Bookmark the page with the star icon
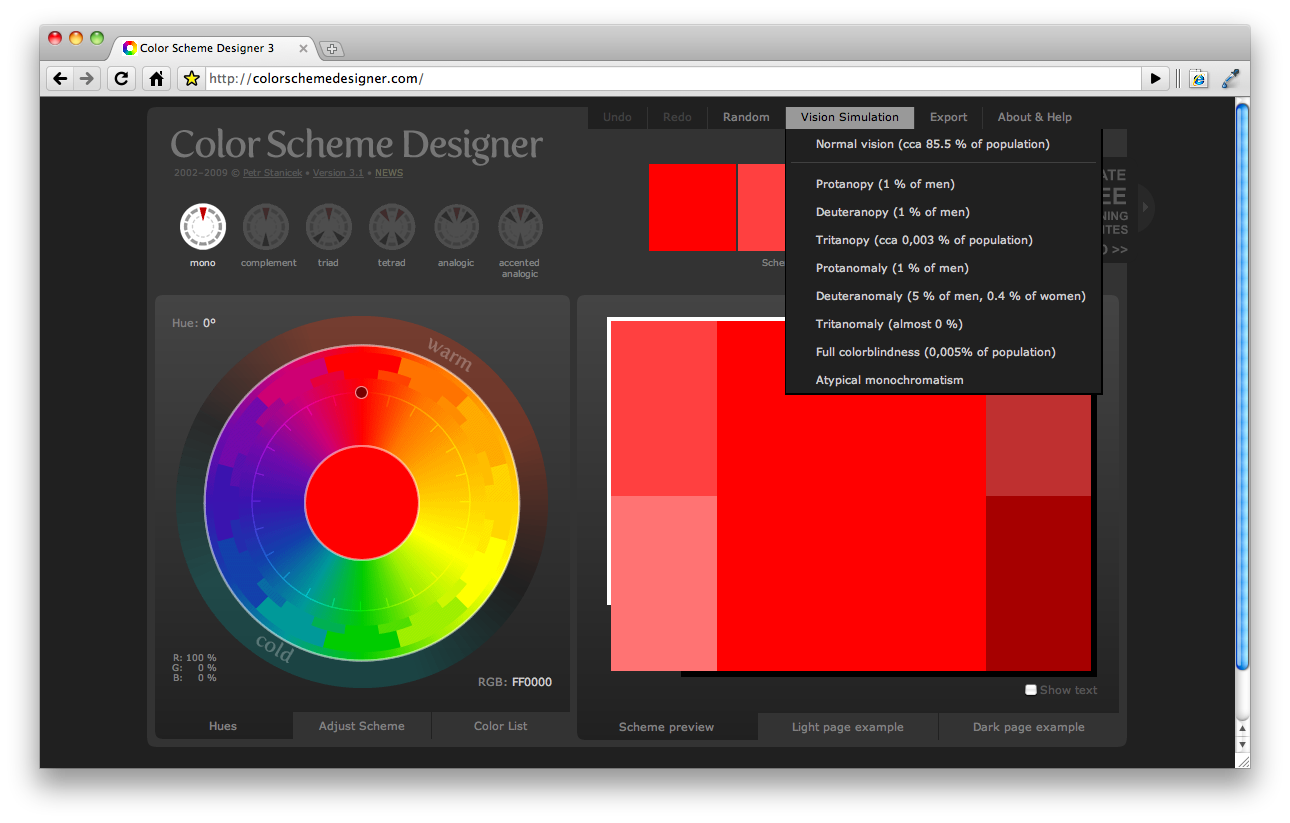Viewport: 1290px width, 823px height. point(191,78)
